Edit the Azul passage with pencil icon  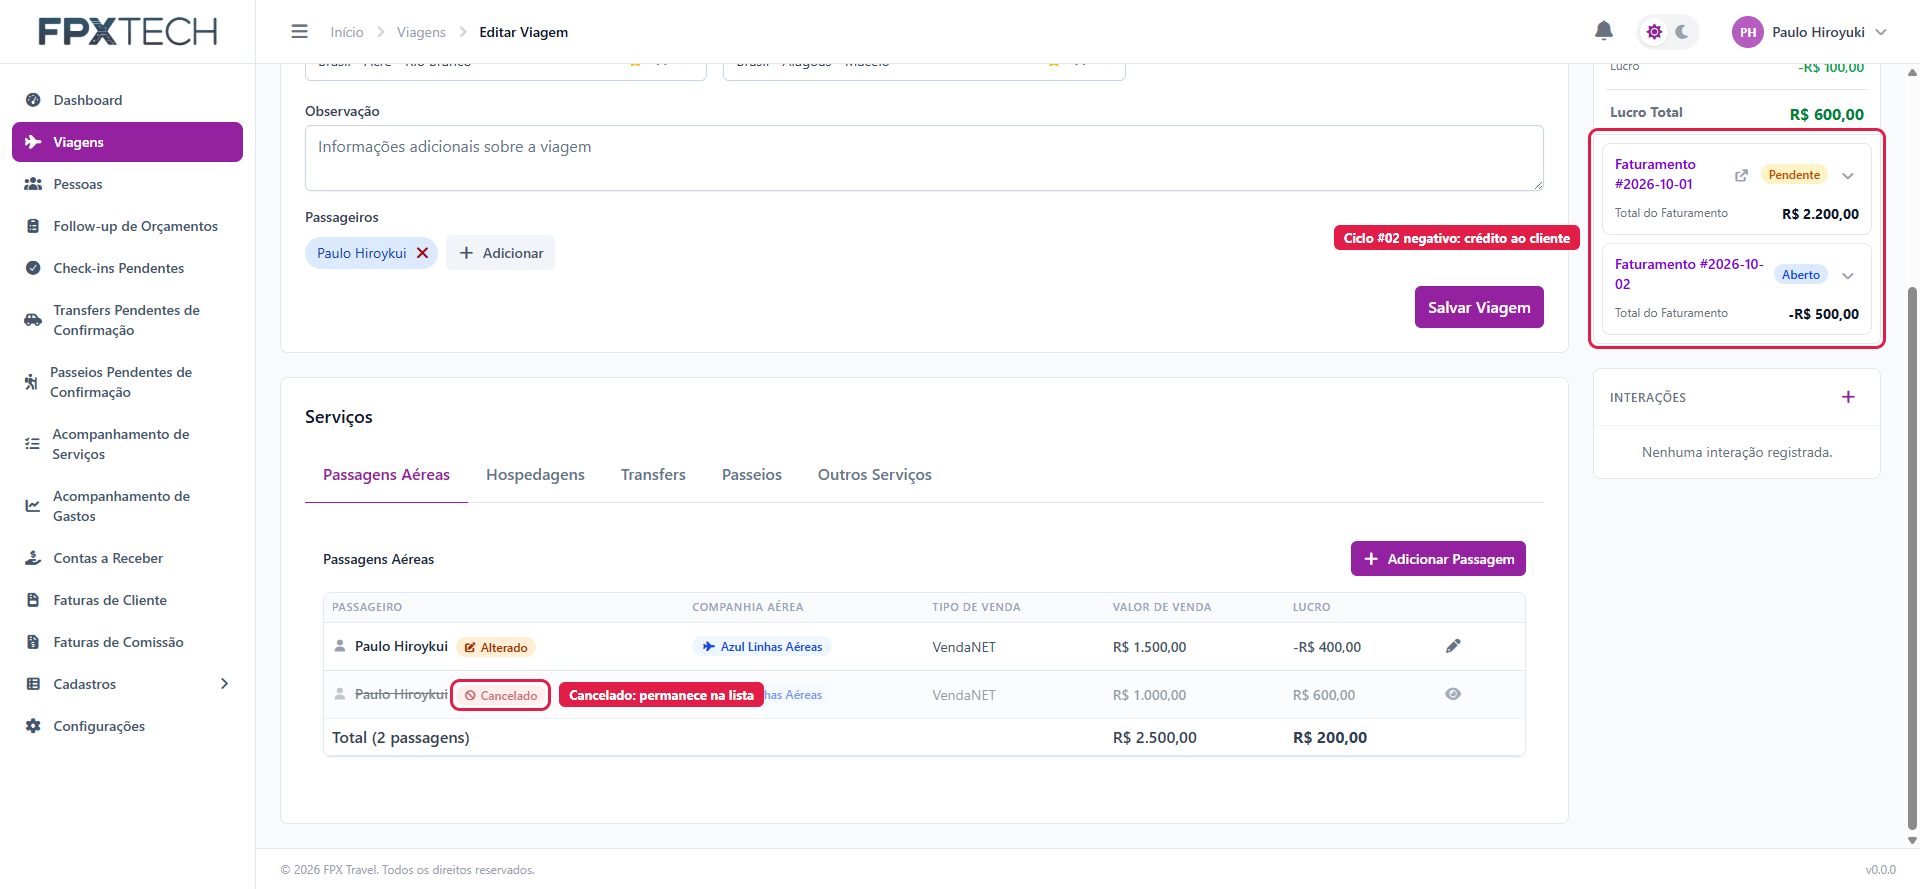pos(1453,646)
